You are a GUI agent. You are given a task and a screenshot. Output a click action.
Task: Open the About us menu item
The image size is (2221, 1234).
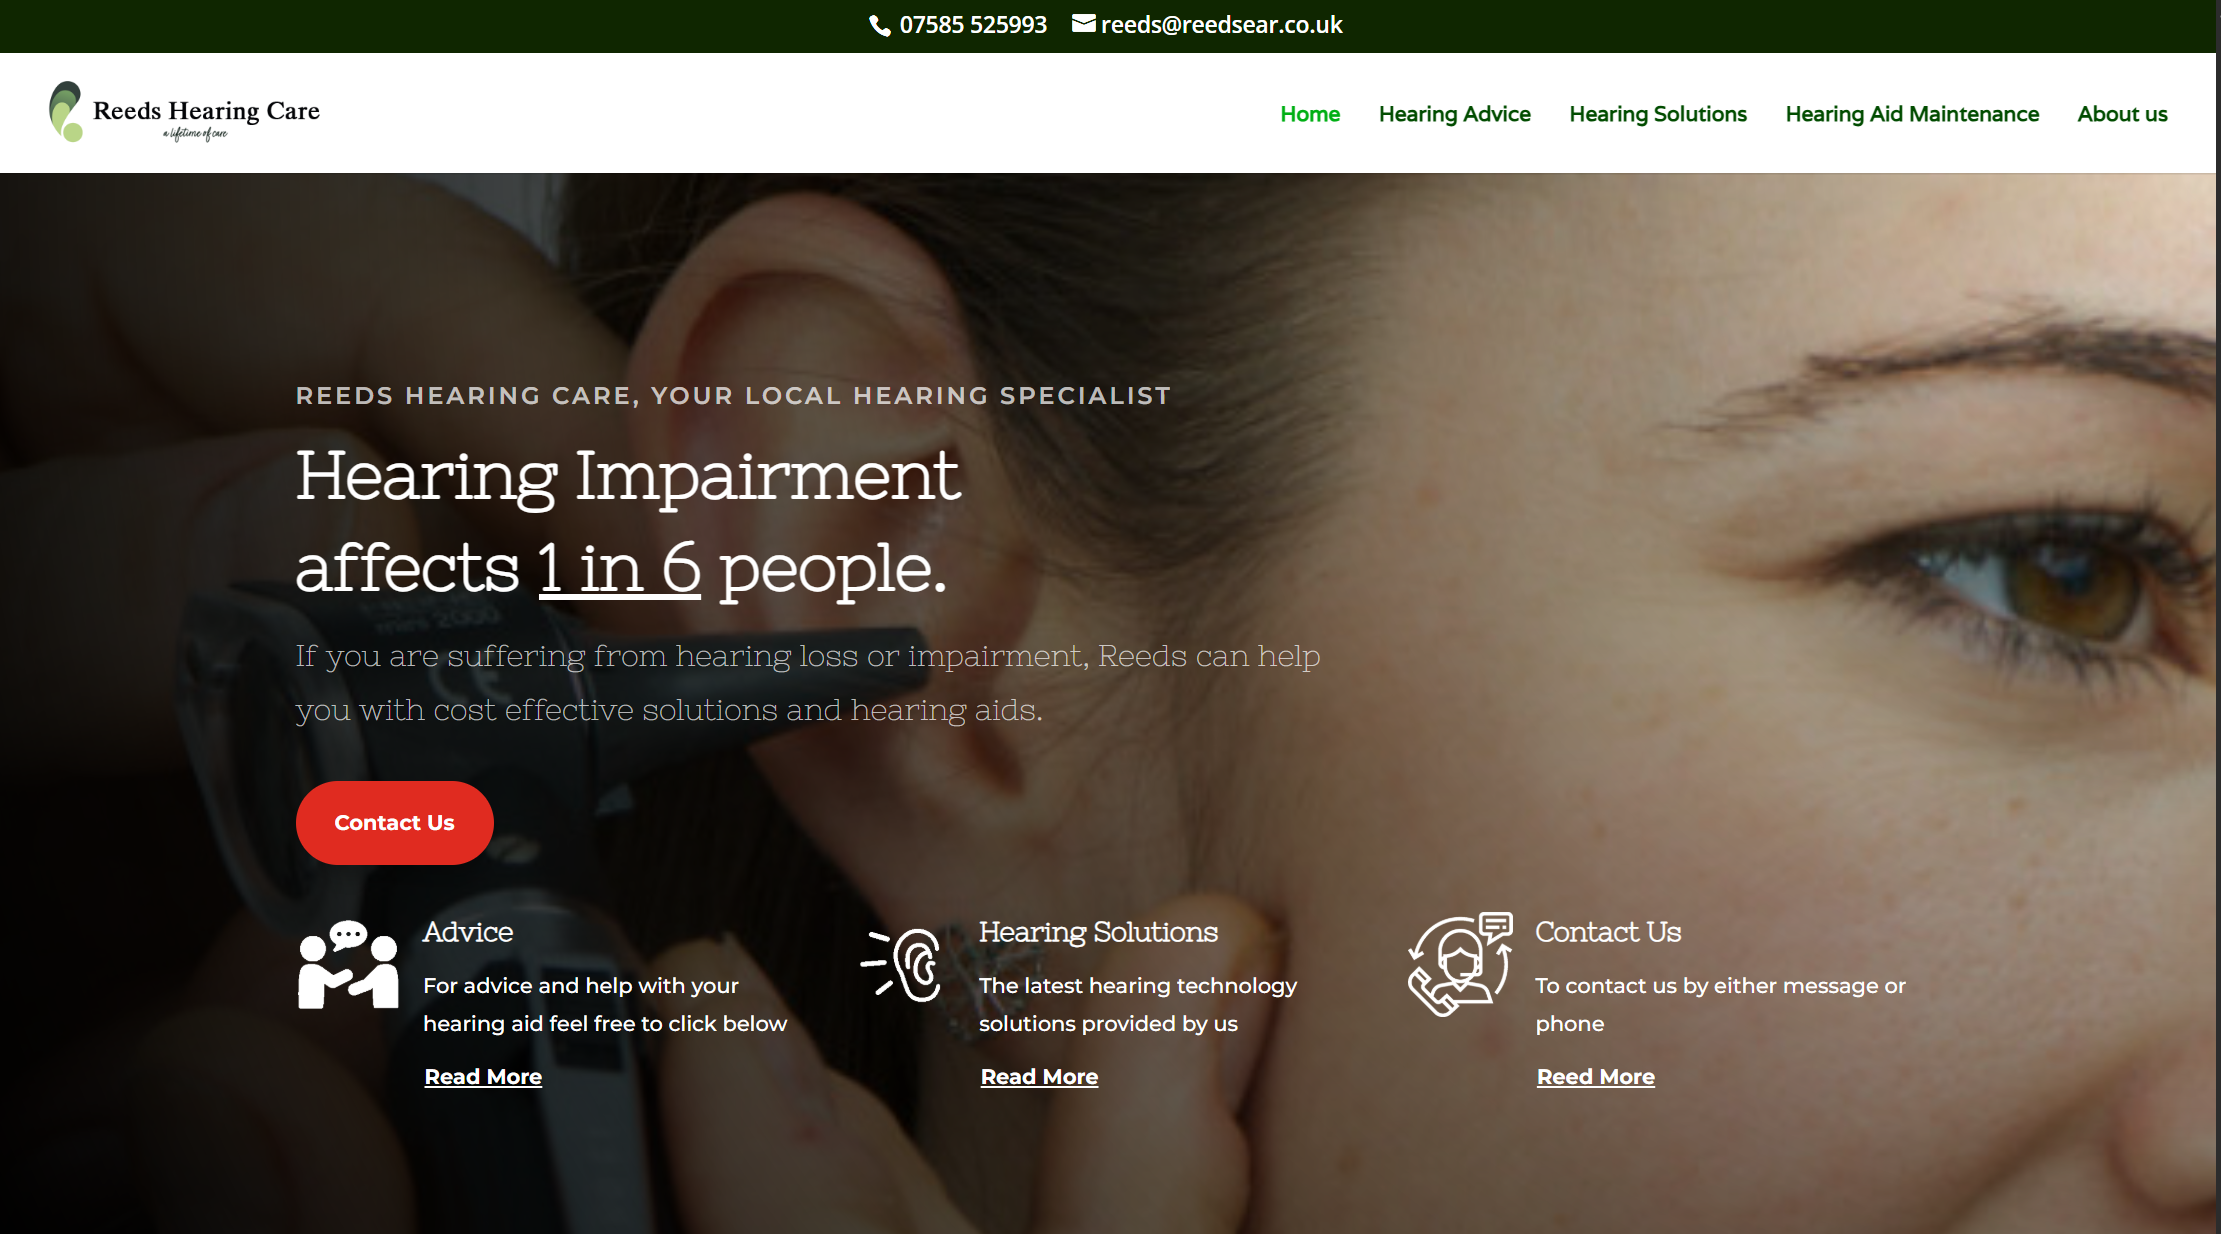[x=2122, y=114]
